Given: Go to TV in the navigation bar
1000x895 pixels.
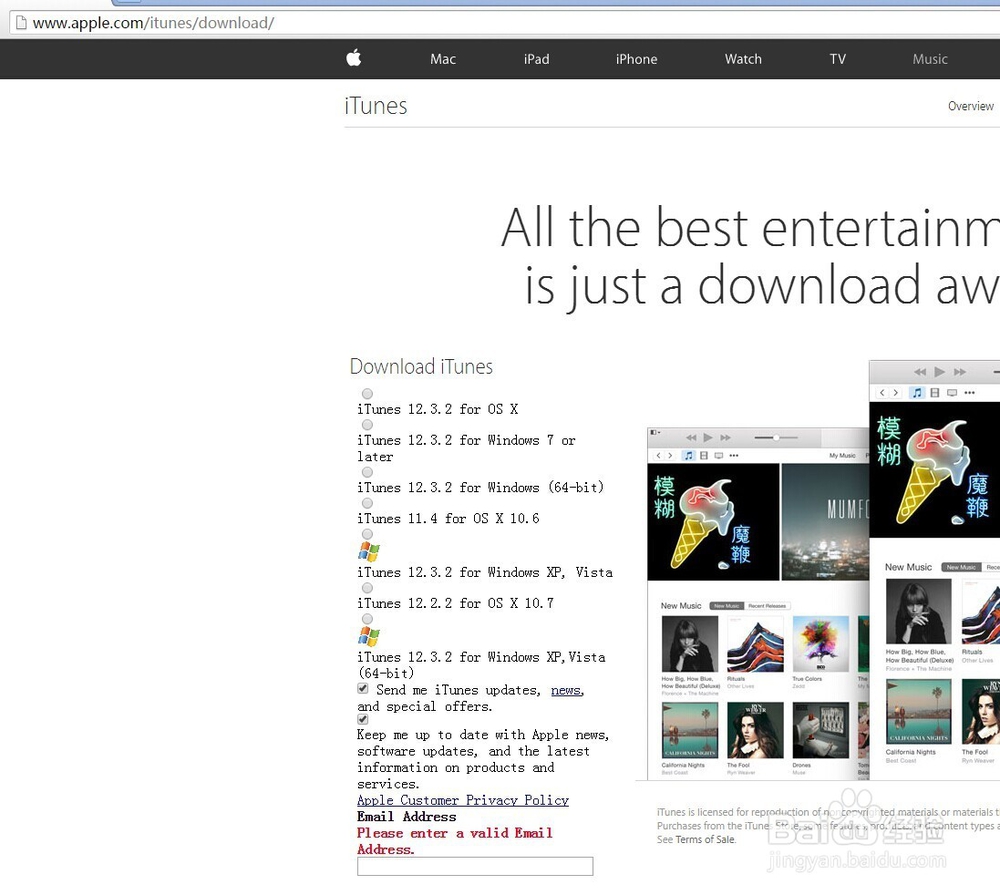Looking at the screenshot, I should tap(837, 59).
